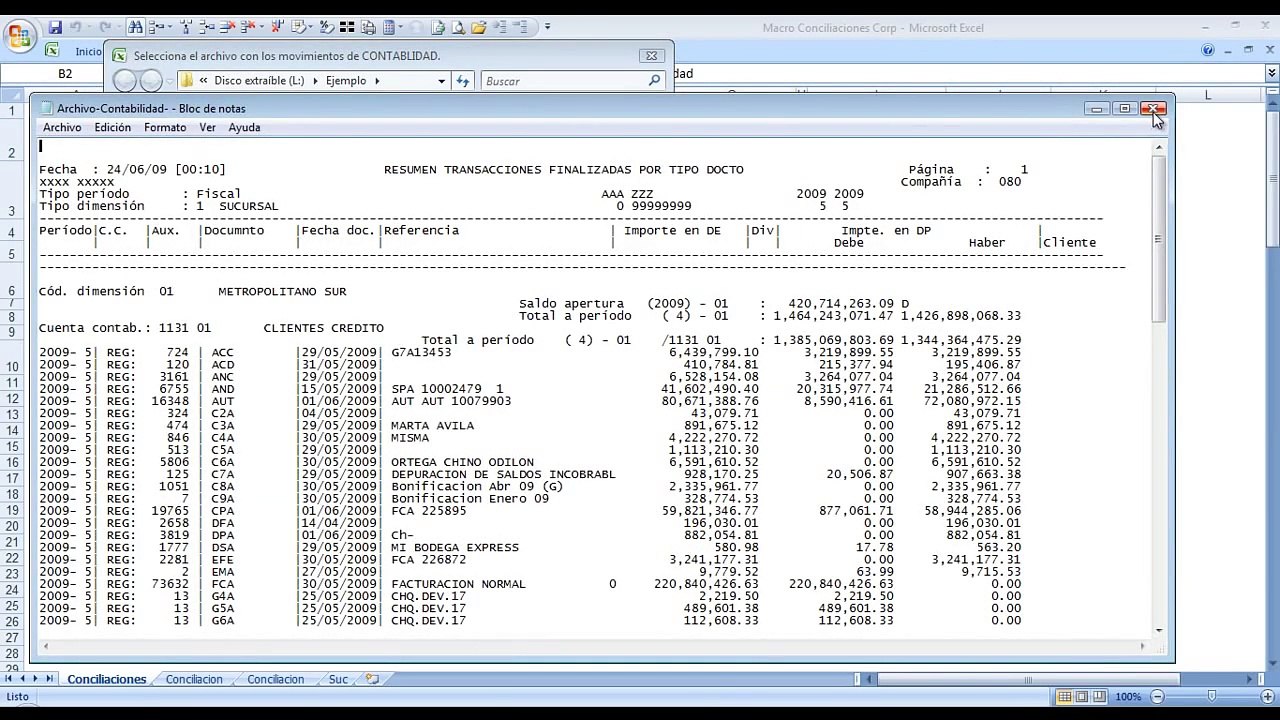This screenshot has width=1280, height=720.
Task: Refresh the file dialog location
Action: (463, 81)
